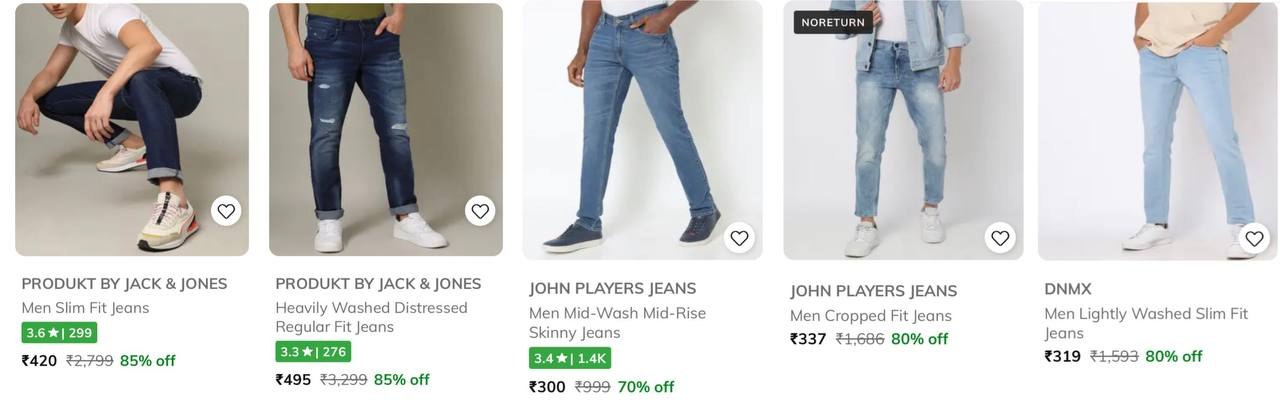View the distressed dark blue jeans photo
The width and height of the screenshot is (1280, 414).
[x=385, y=120]
